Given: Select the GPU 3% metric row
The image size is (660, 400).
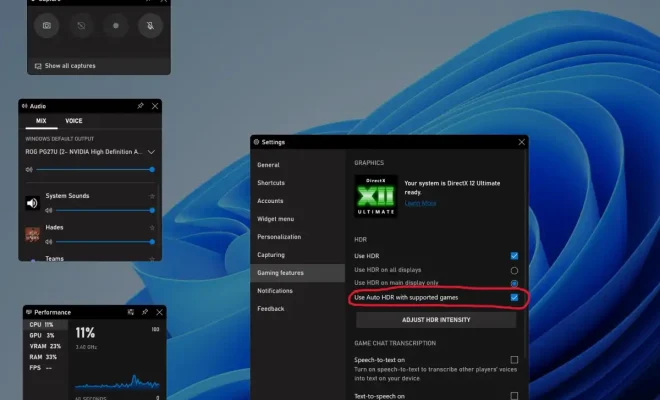Looking at the screenshot, I should pos(45,336).
